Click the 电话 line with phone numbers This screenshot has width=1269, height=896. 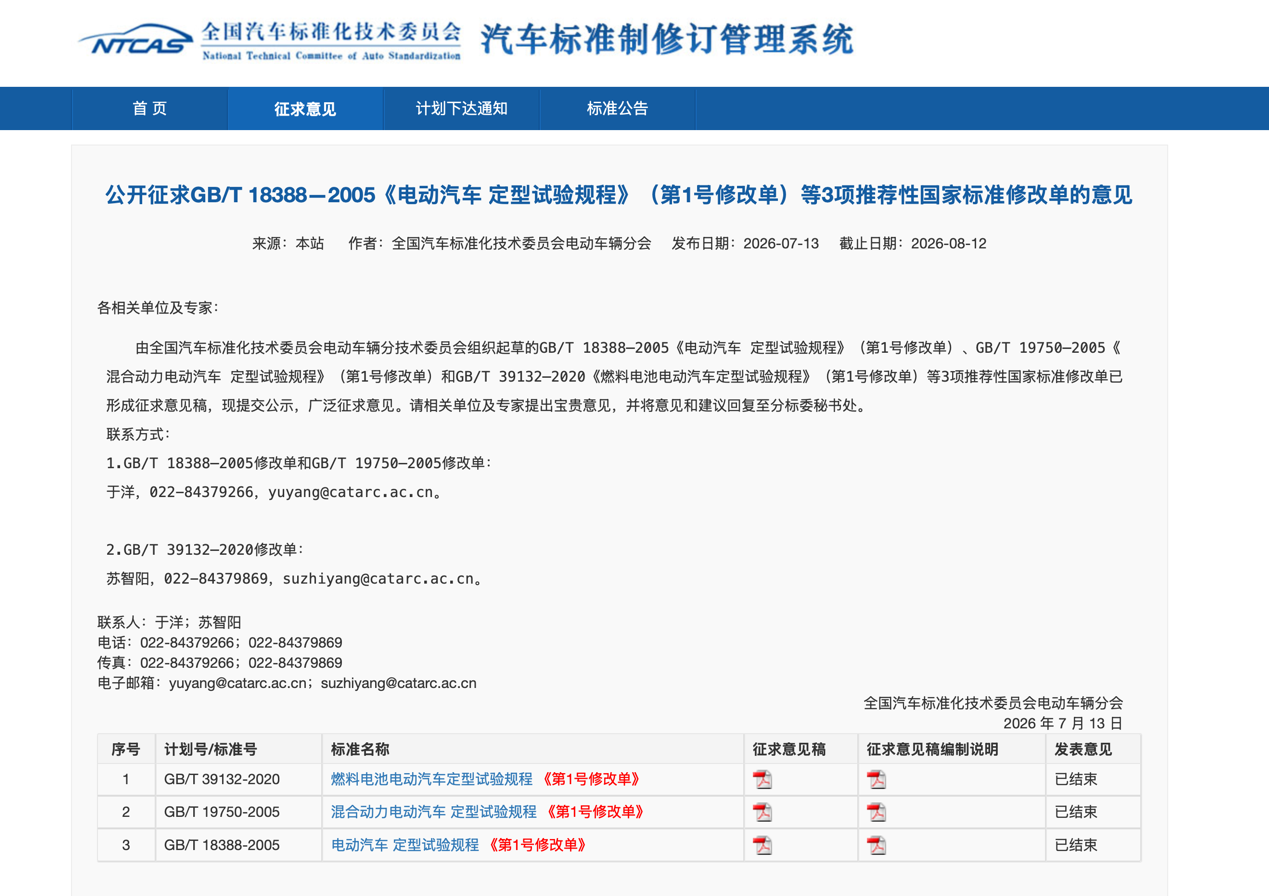point(220,642)
